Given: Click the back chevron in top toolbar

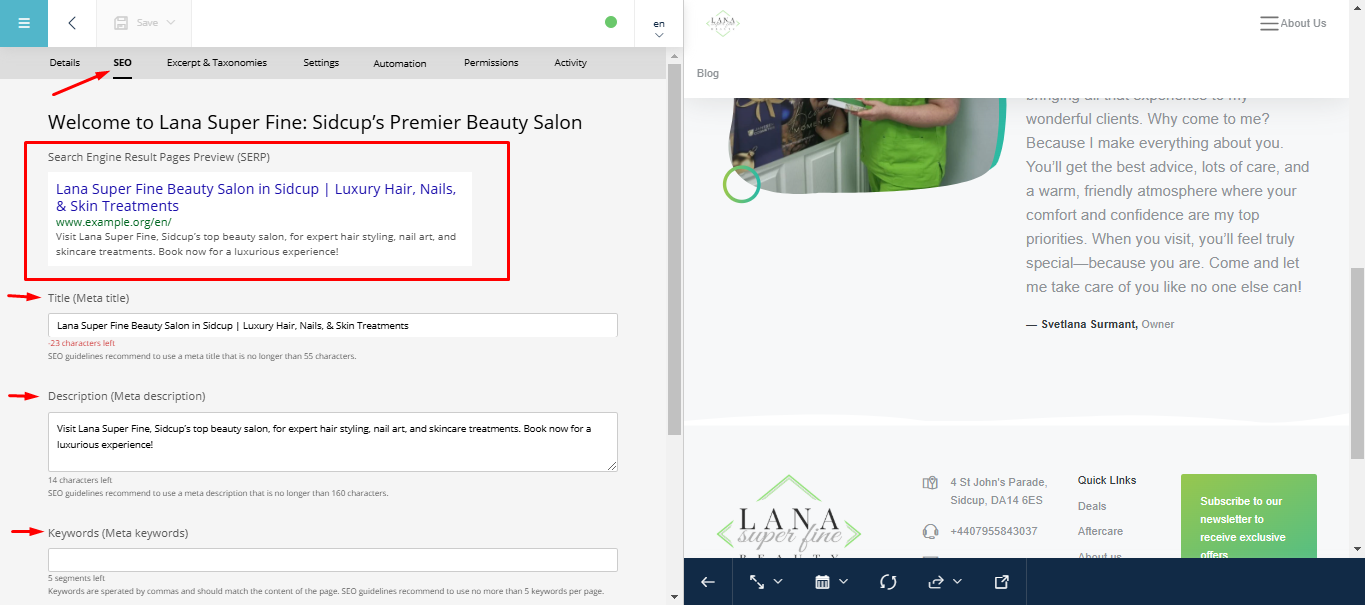Looking at the screenshot, I should coord(72,23).
